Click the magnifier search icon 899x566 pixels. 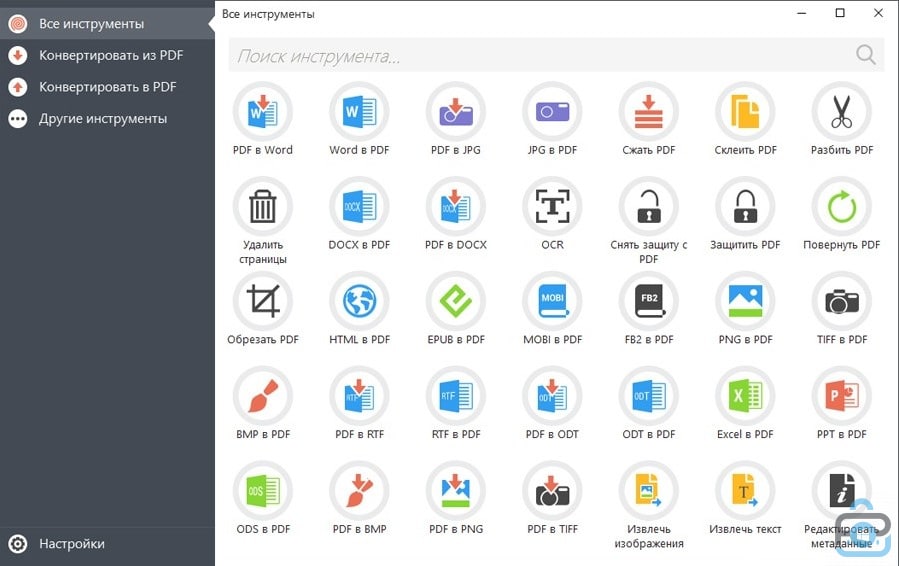(x=866, y=55)
